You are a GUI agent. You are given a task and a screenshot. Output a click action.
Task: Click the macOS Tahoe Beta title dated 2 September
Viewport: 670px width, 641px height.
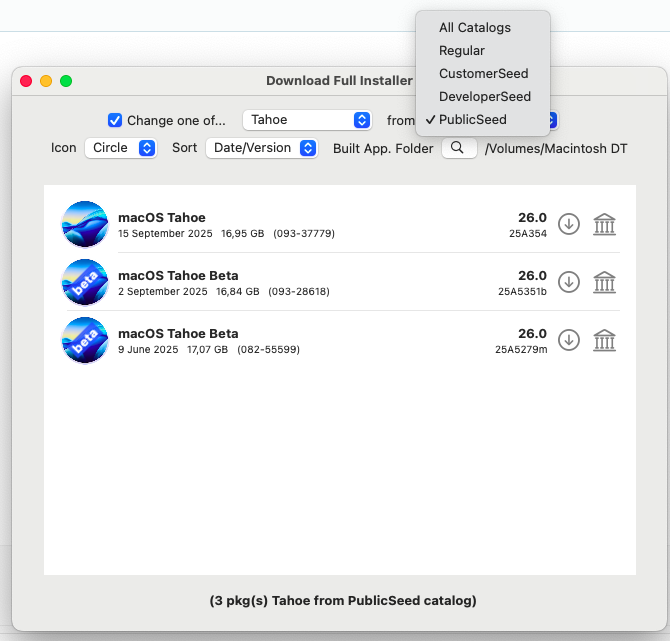[x=178, y=276]
